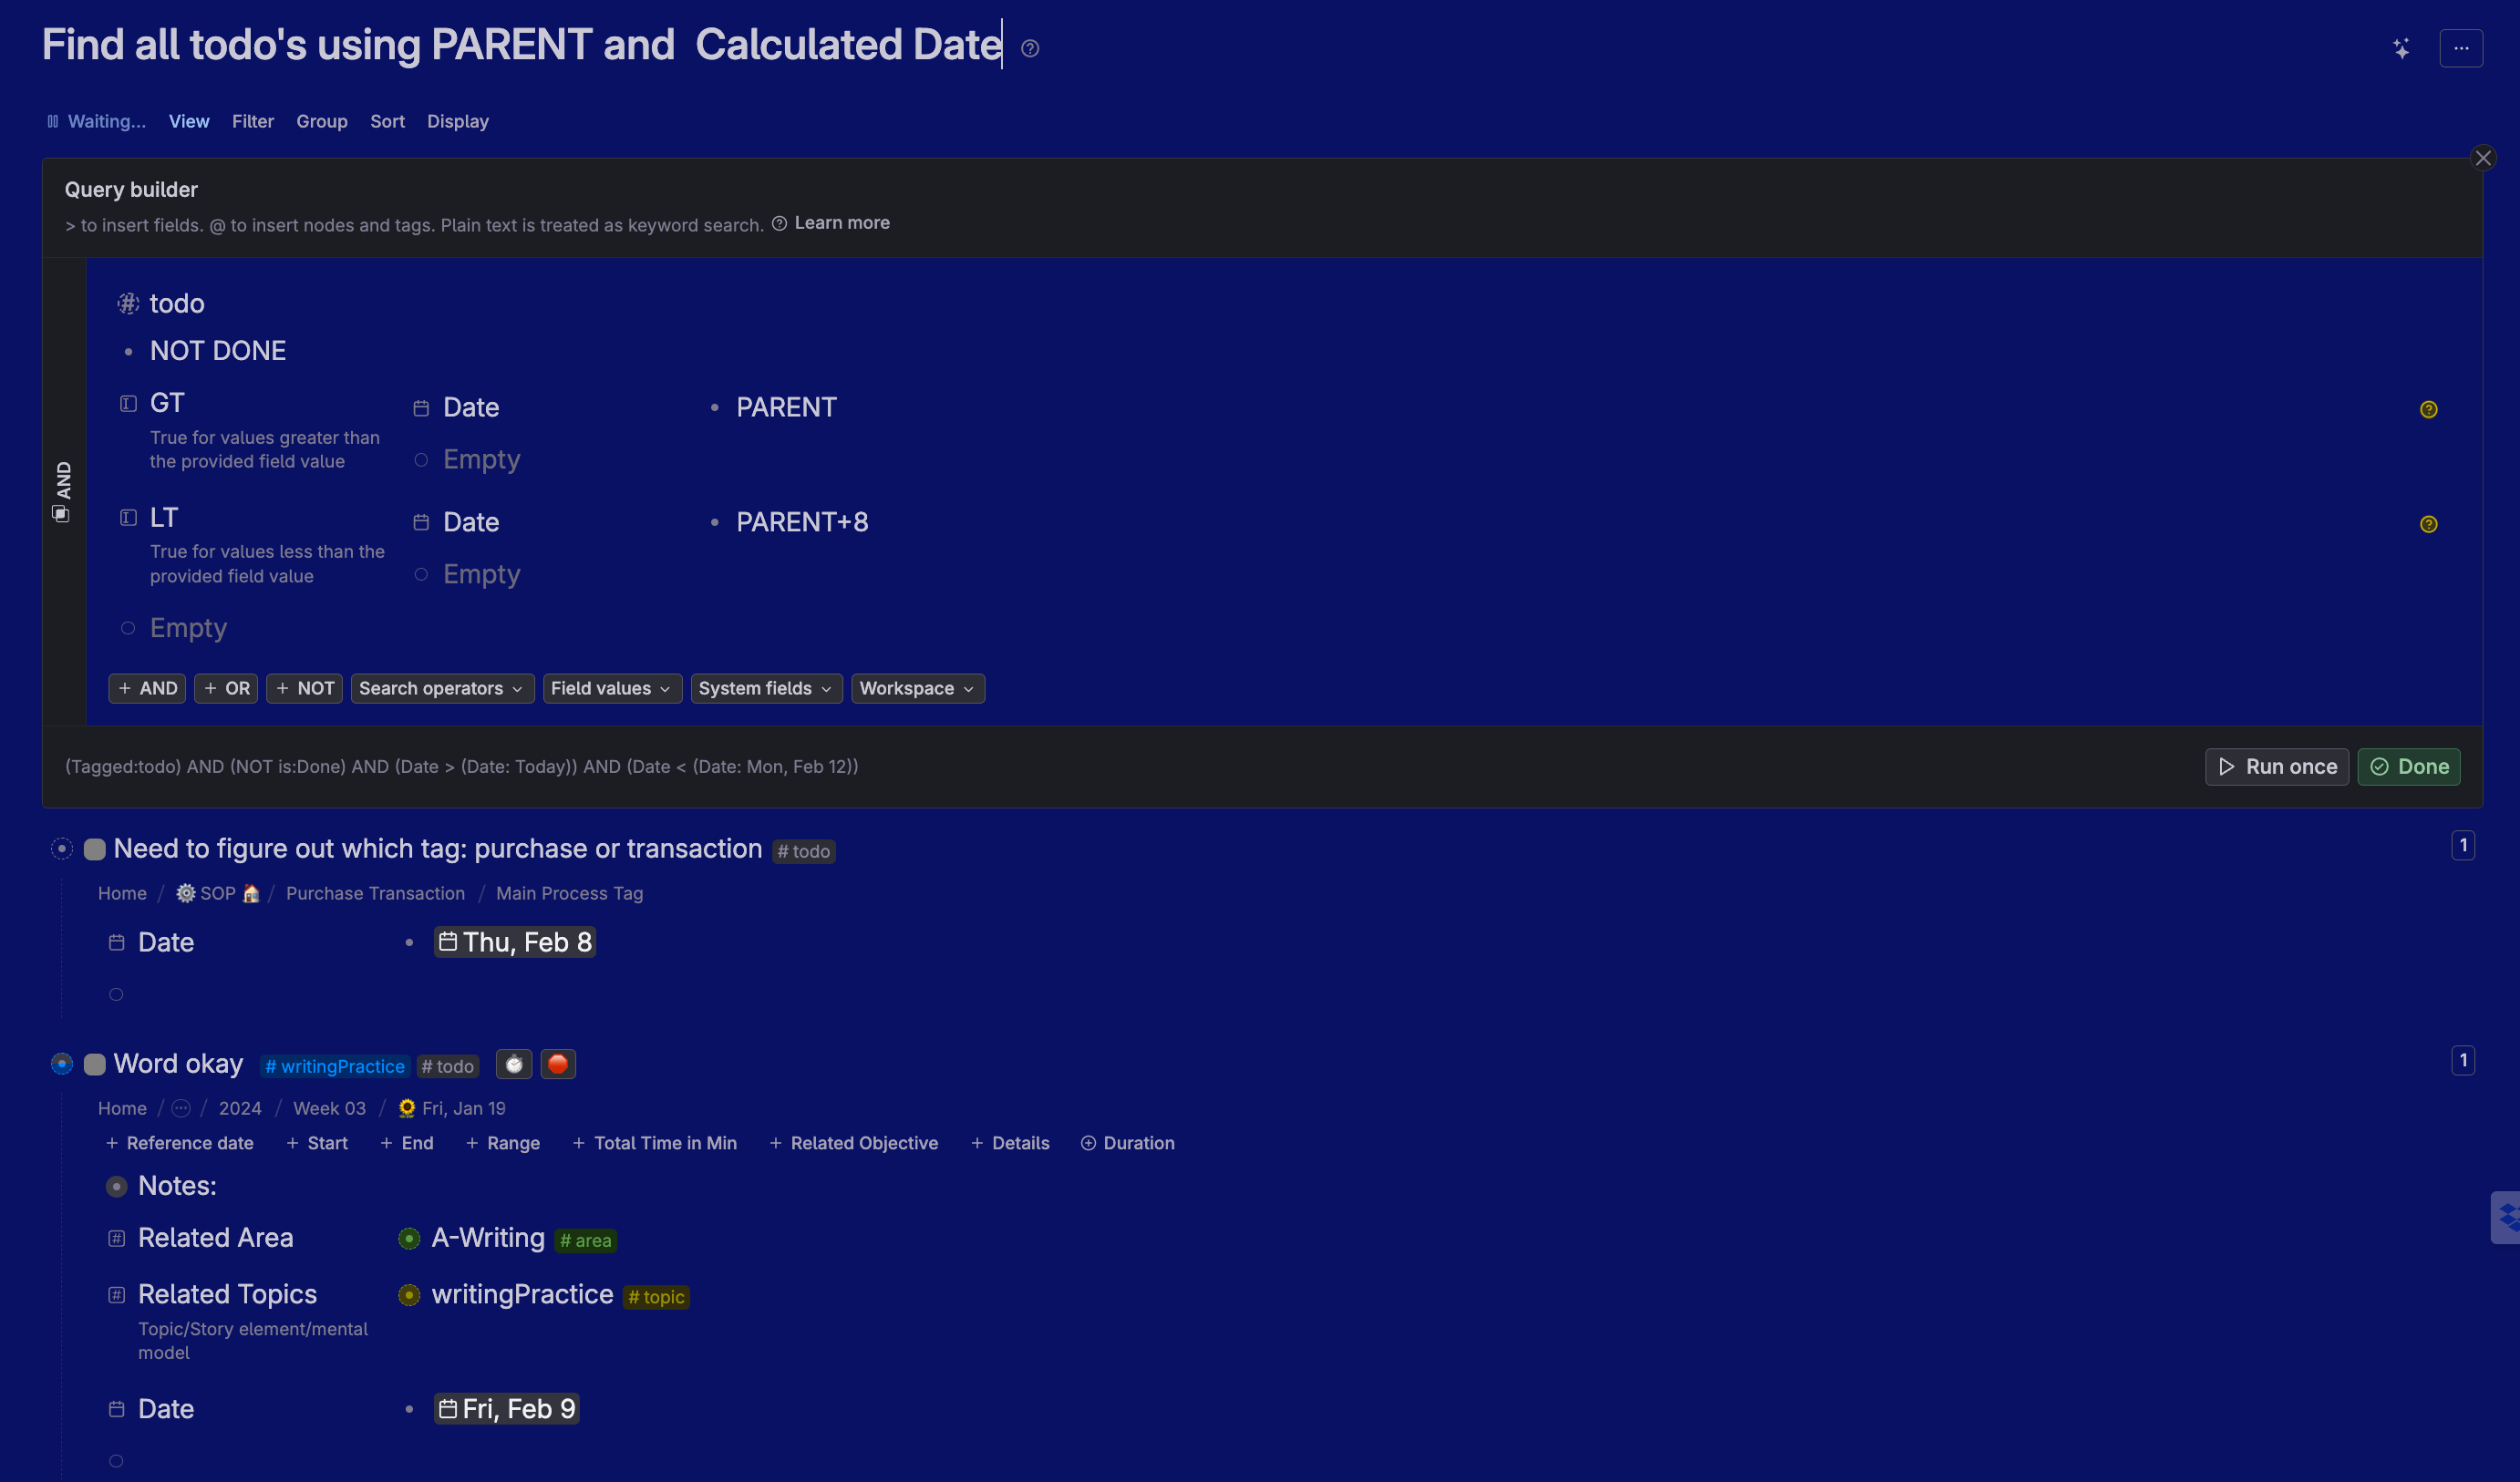The width and height of the screenshot is (2520, 1482).
Task: Click the calendar icon on Thu, Feb 8
Action: click(x=448, y=942)
